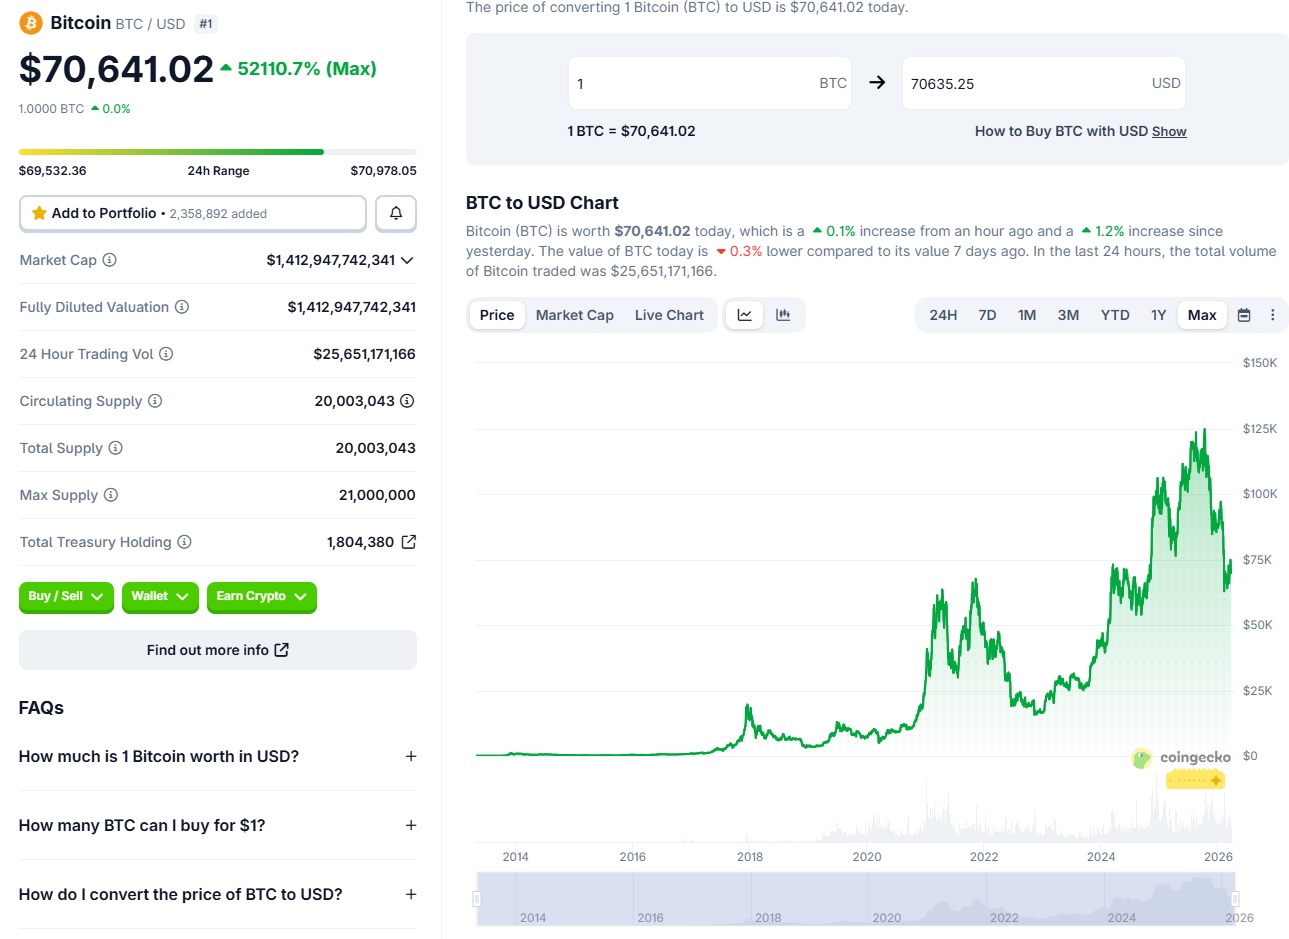Switch to candlestick chart icon

point(783,314)
